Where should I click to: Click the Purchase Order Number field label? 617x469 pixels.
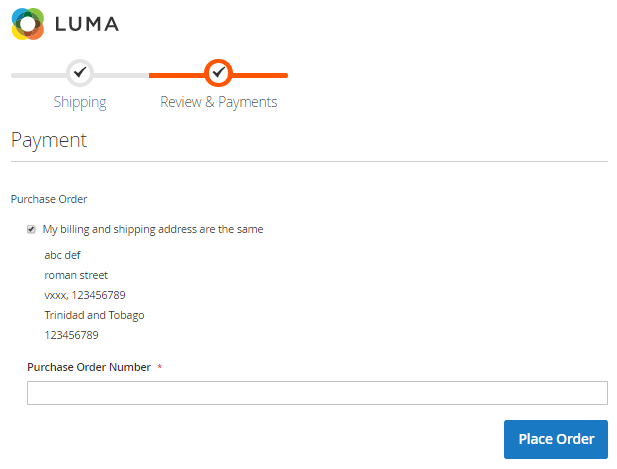point(89,367)
